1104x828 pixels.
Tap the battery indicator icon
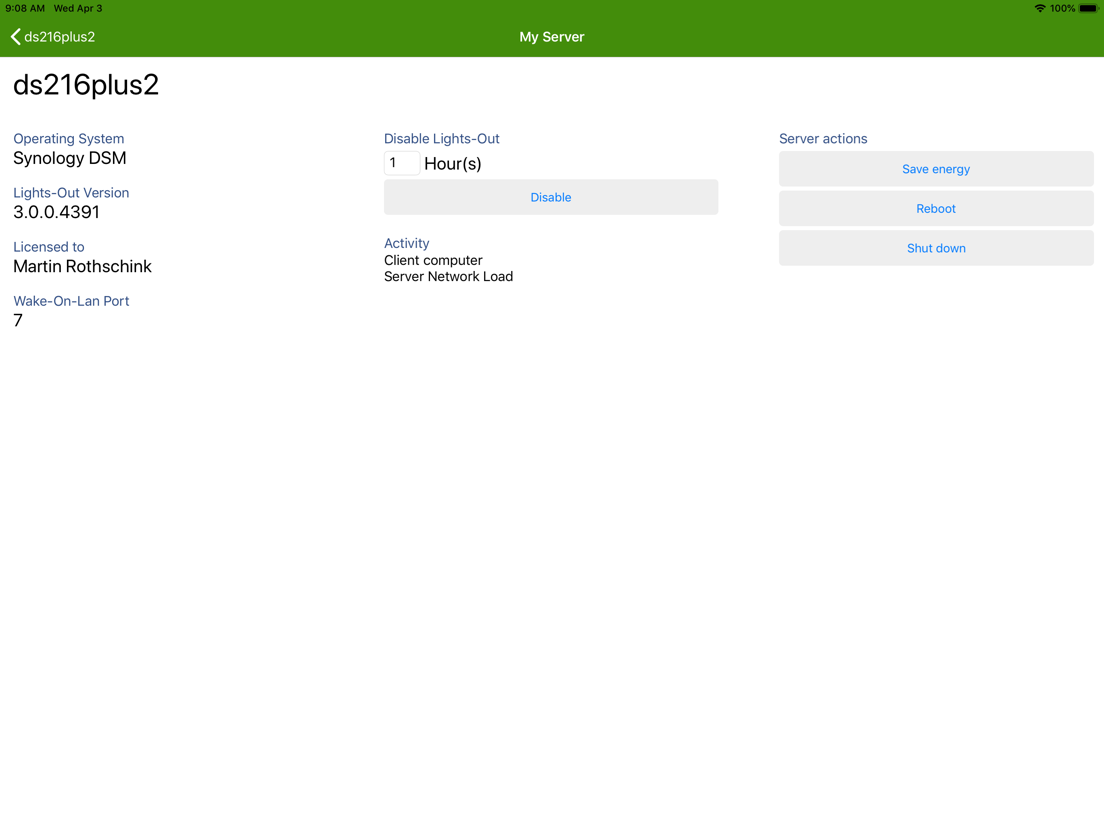point(1089,8)
